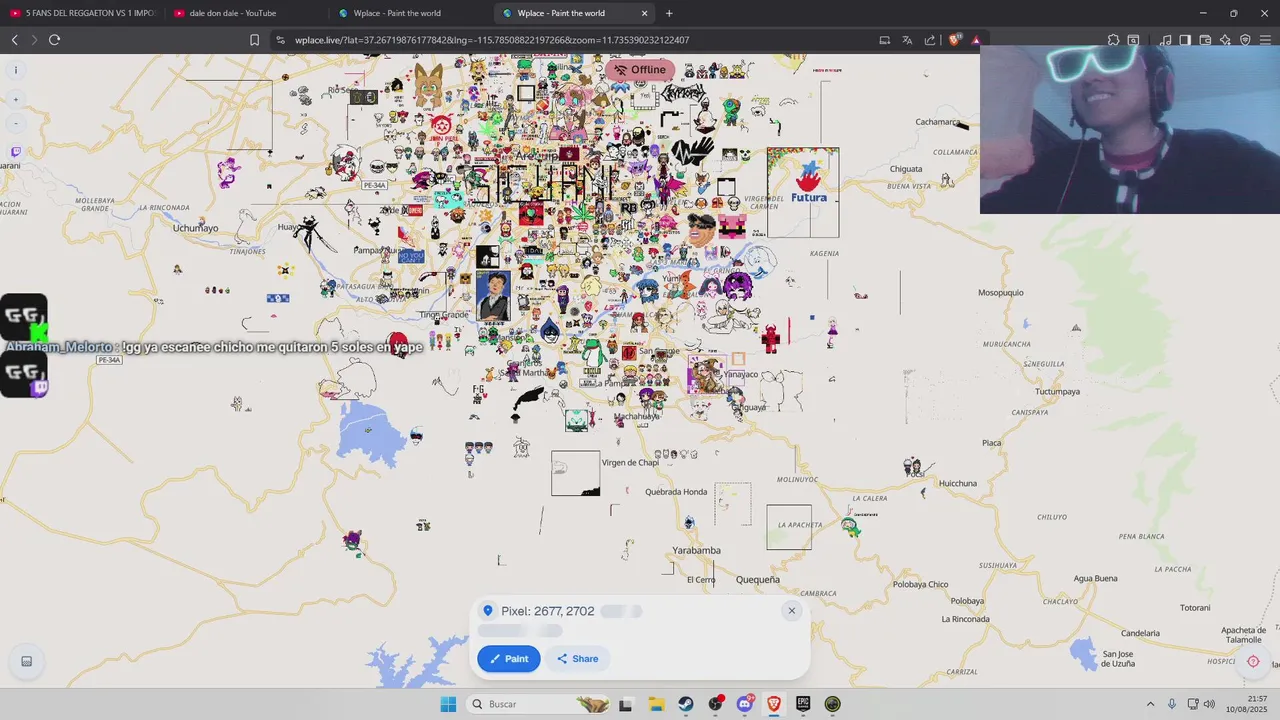Click the taskbar Buscar search box
This screenshot has width=1280, height=720.
coord(540,704)
